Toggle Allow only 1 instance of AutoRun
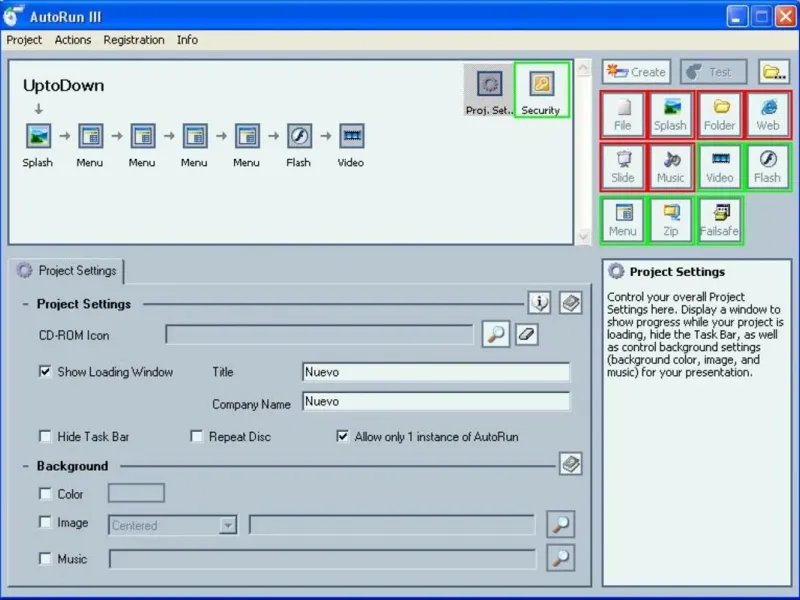The height and width of the screenshot is (600, 800). point(342,436)
